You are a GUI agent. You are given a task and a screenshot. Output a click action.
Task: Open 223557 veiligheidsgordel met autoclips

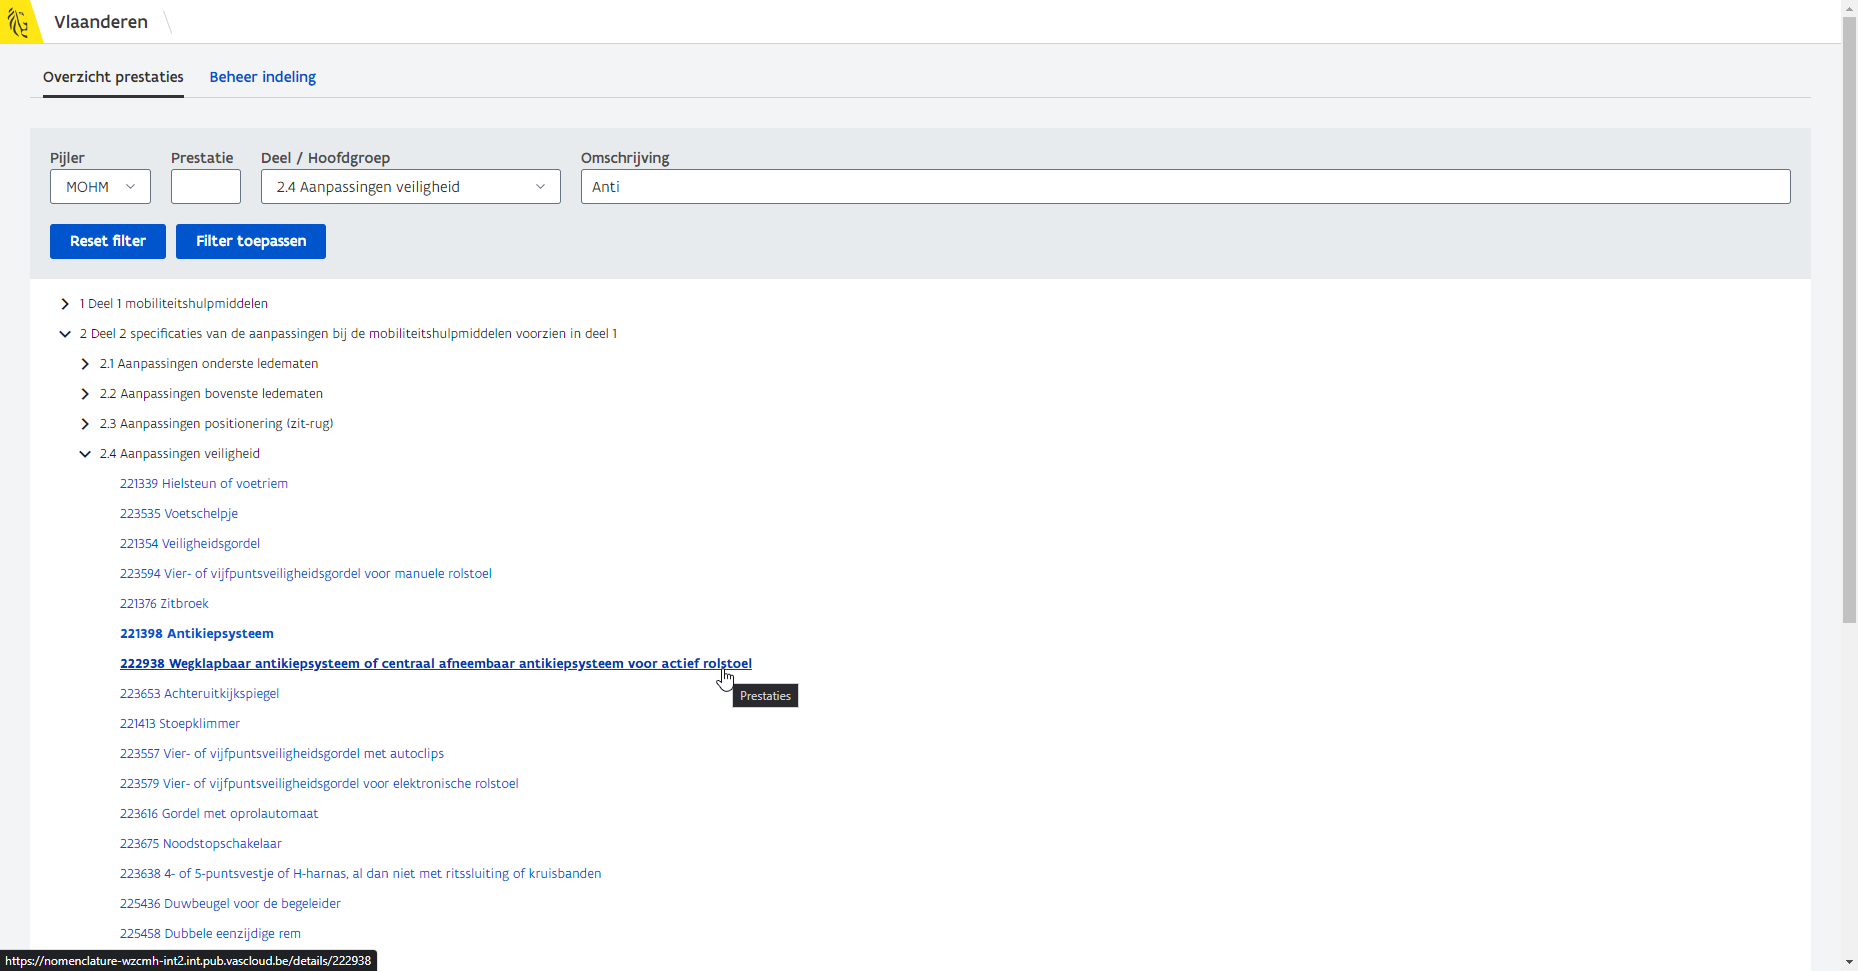coord(282,754)
